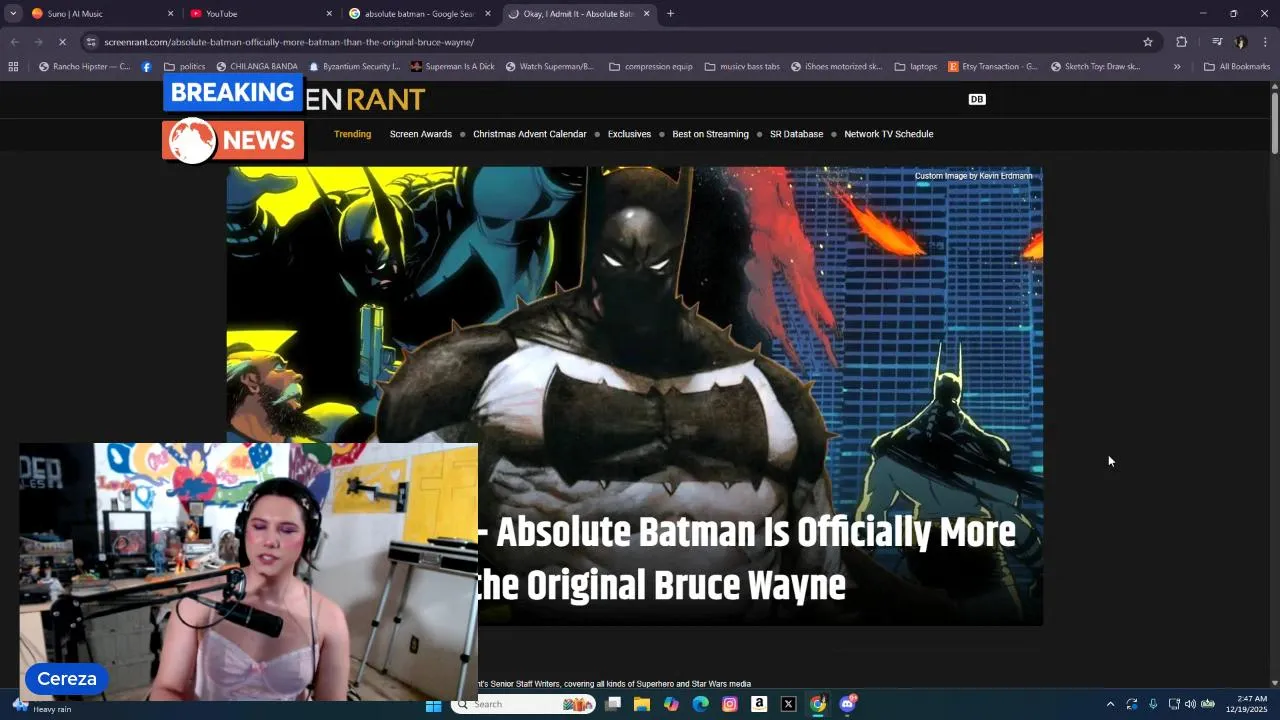Screen dimensions: 1280x720
Task: Click the microphone icon in system tray
Action: tap(1153, 704)
